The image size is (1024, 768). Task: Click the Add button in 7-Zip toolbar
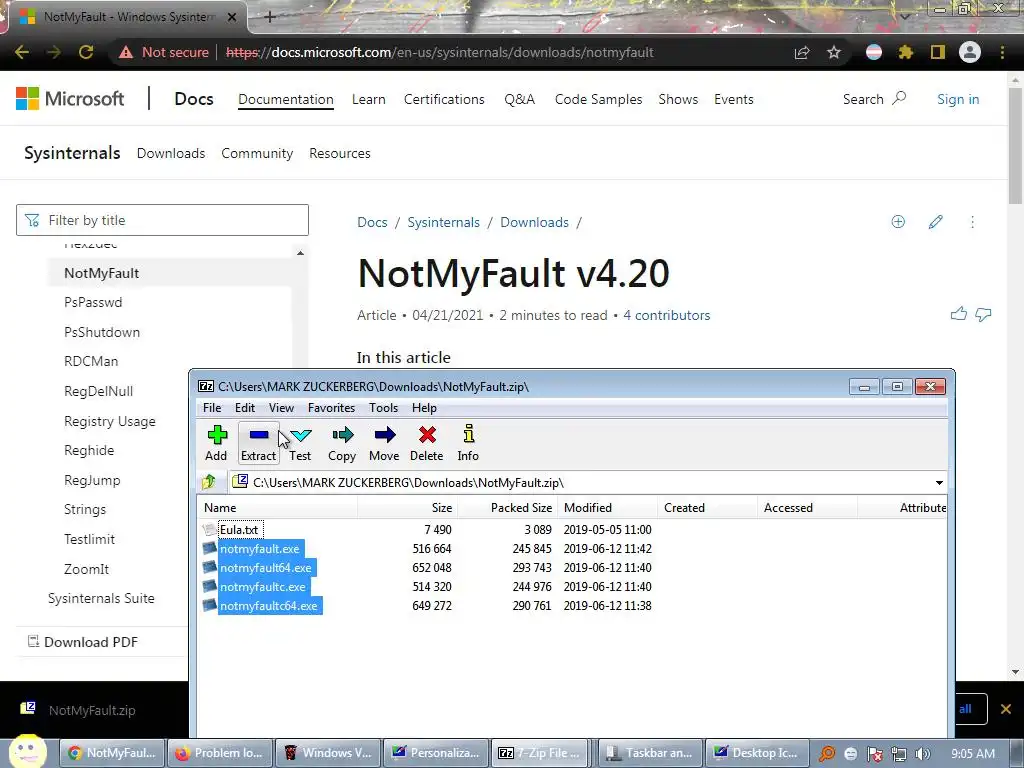216,443
